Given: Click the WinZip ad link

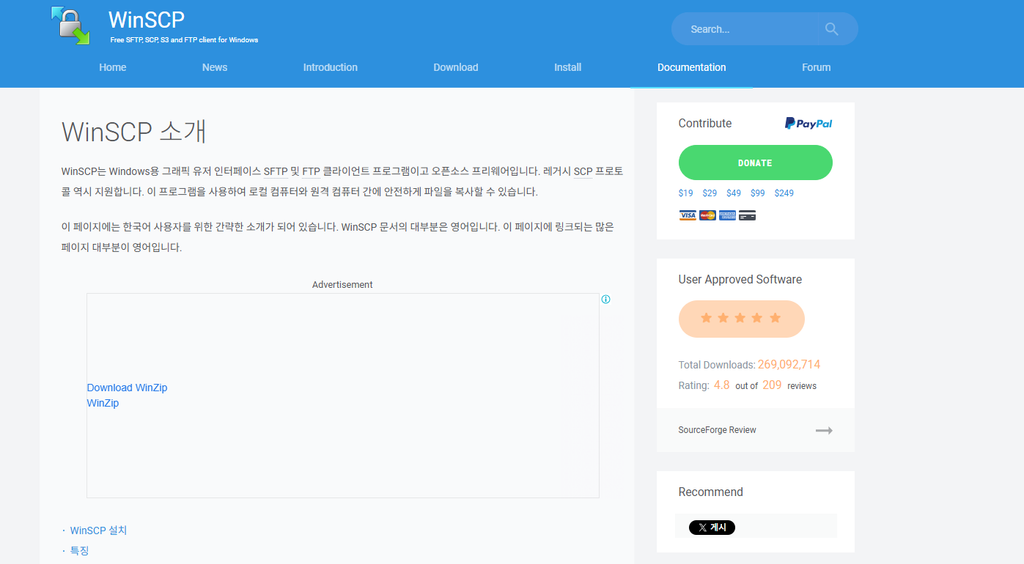Looking at the screenshot, I should pos(103,403).
